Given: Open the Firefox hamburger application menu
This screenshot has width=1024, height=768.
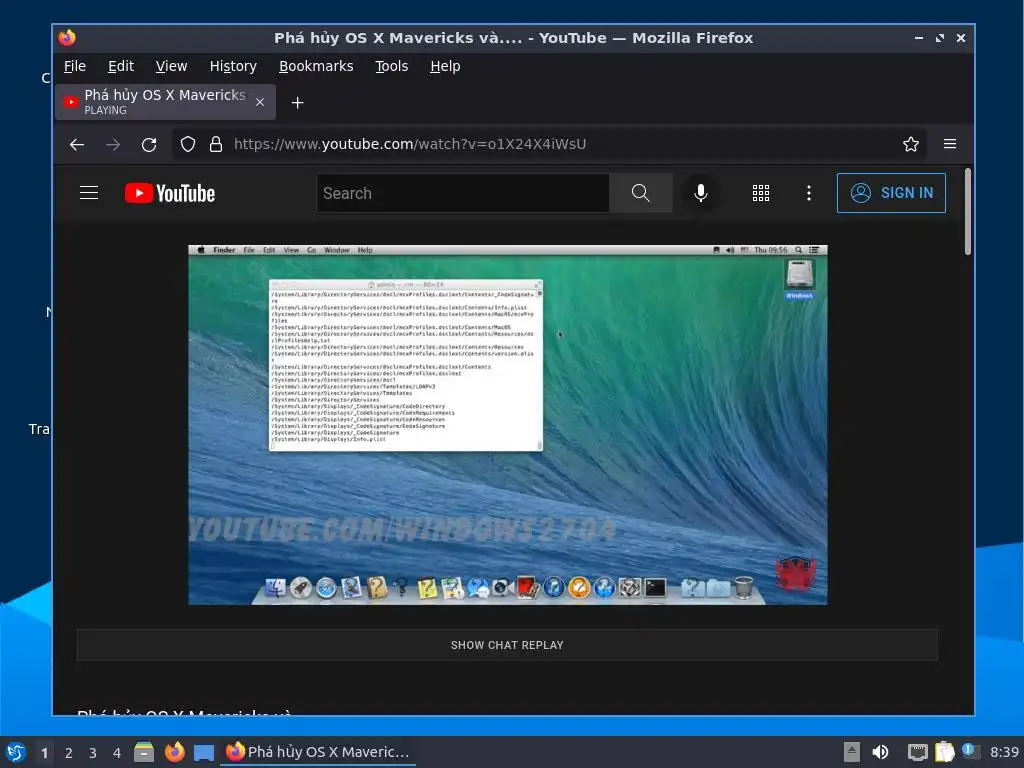Looking at the screenshot, I should [950, 144].
